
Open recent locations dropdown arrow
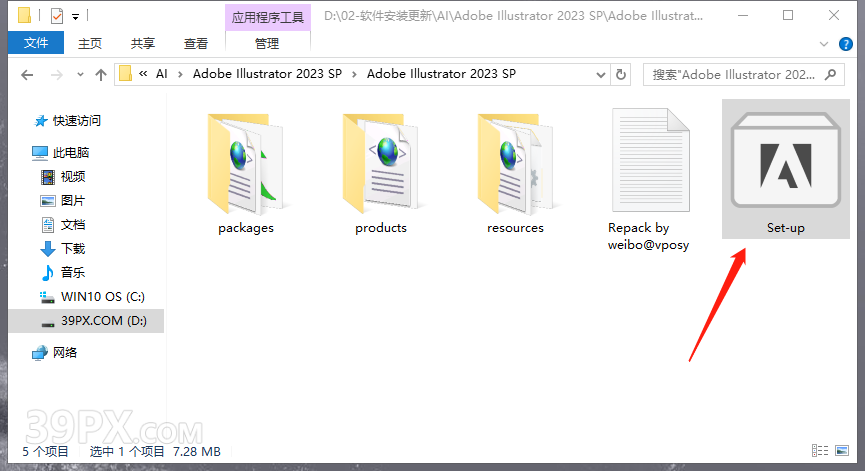click(80, 74)
